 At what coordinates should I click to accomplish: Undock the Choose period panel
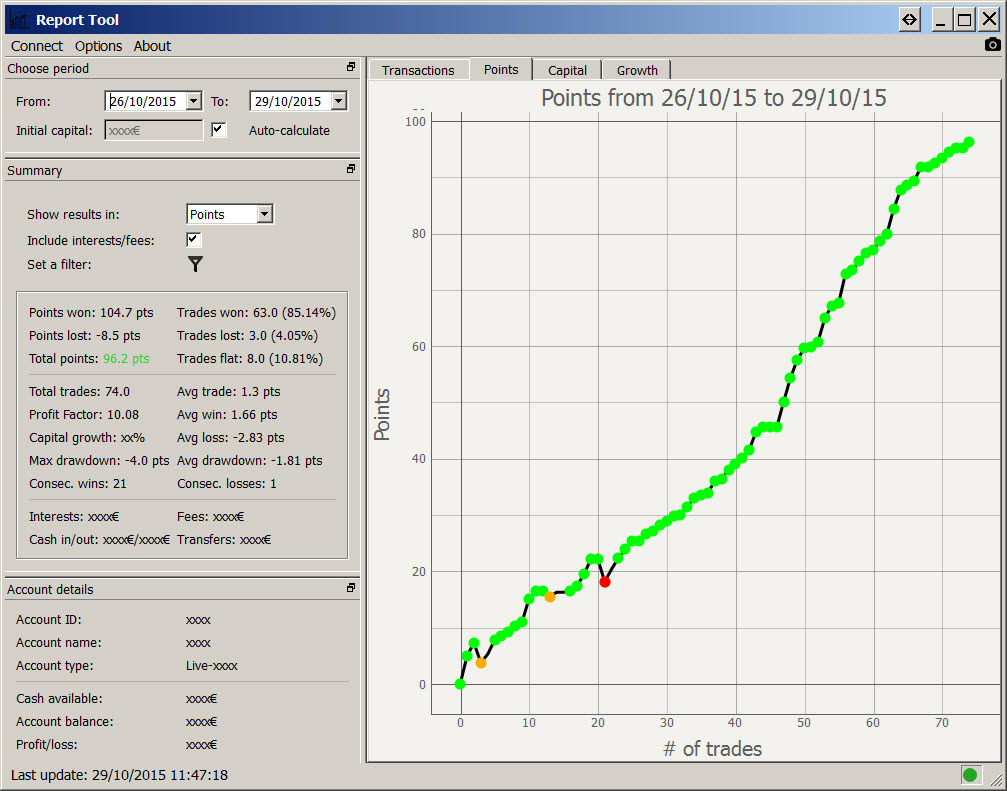351,68
